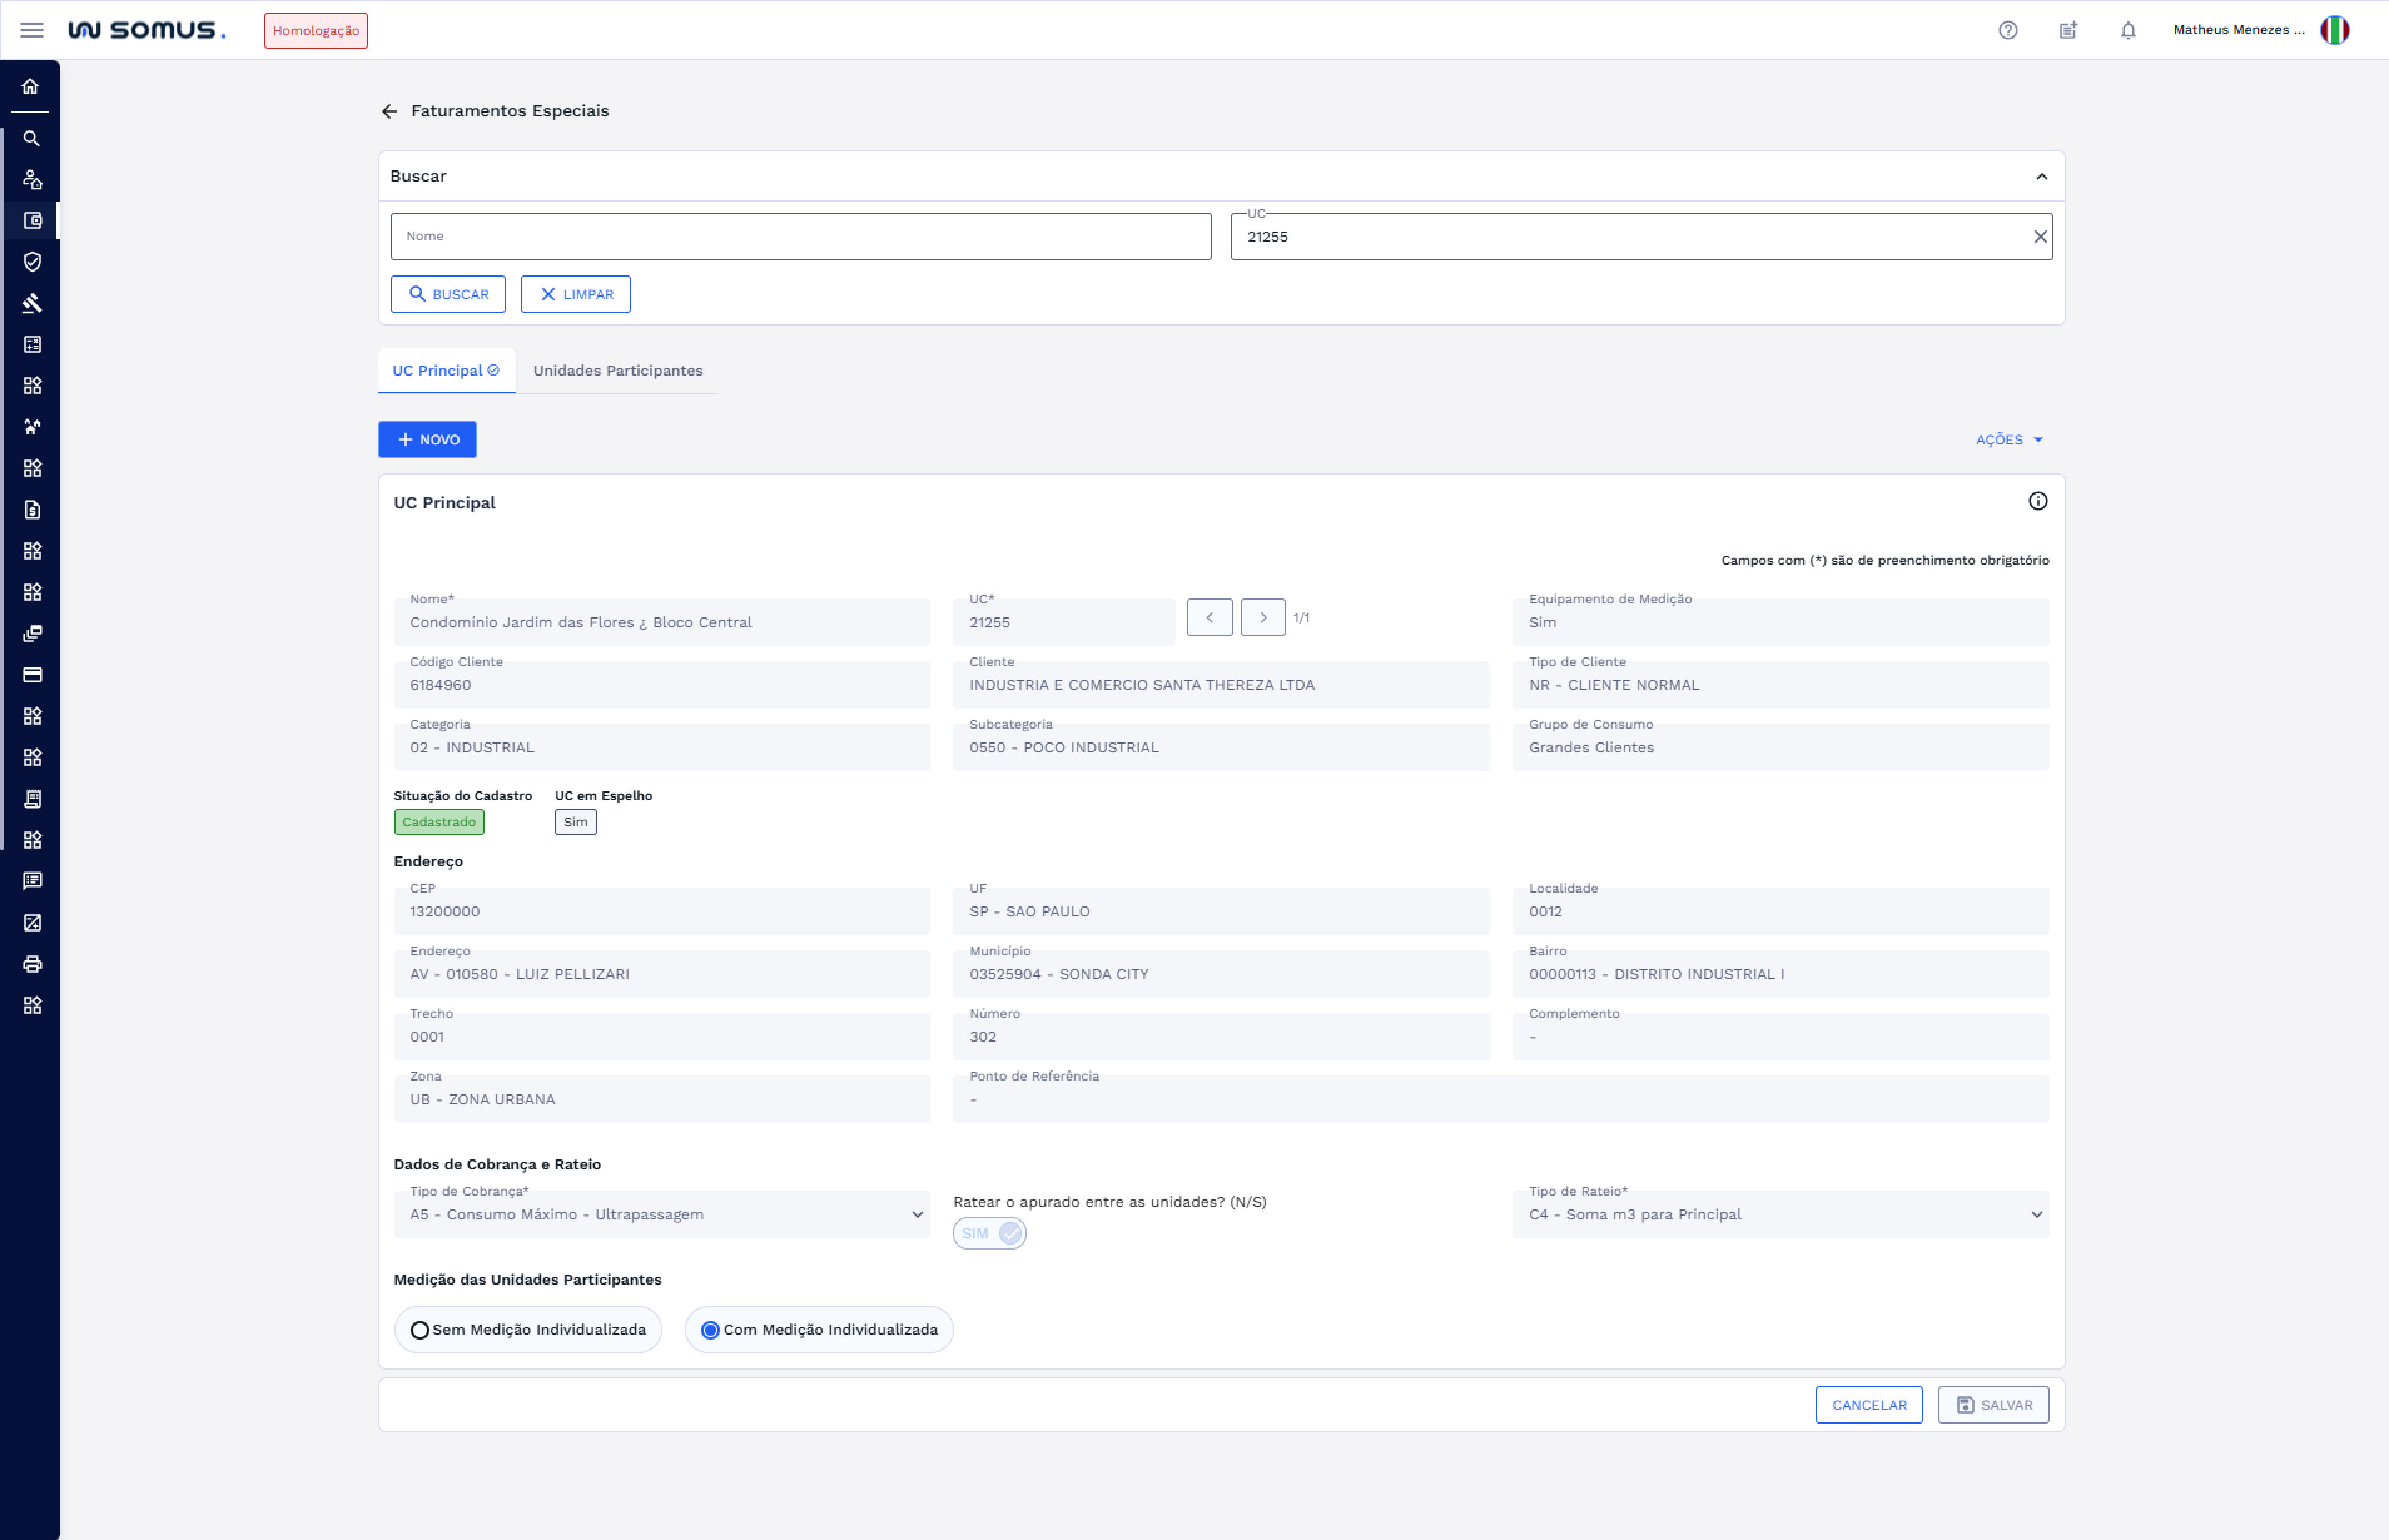Screen dimensions: 2389x1540
Task: Click the NOVO button
Action: tap(427, 440)
